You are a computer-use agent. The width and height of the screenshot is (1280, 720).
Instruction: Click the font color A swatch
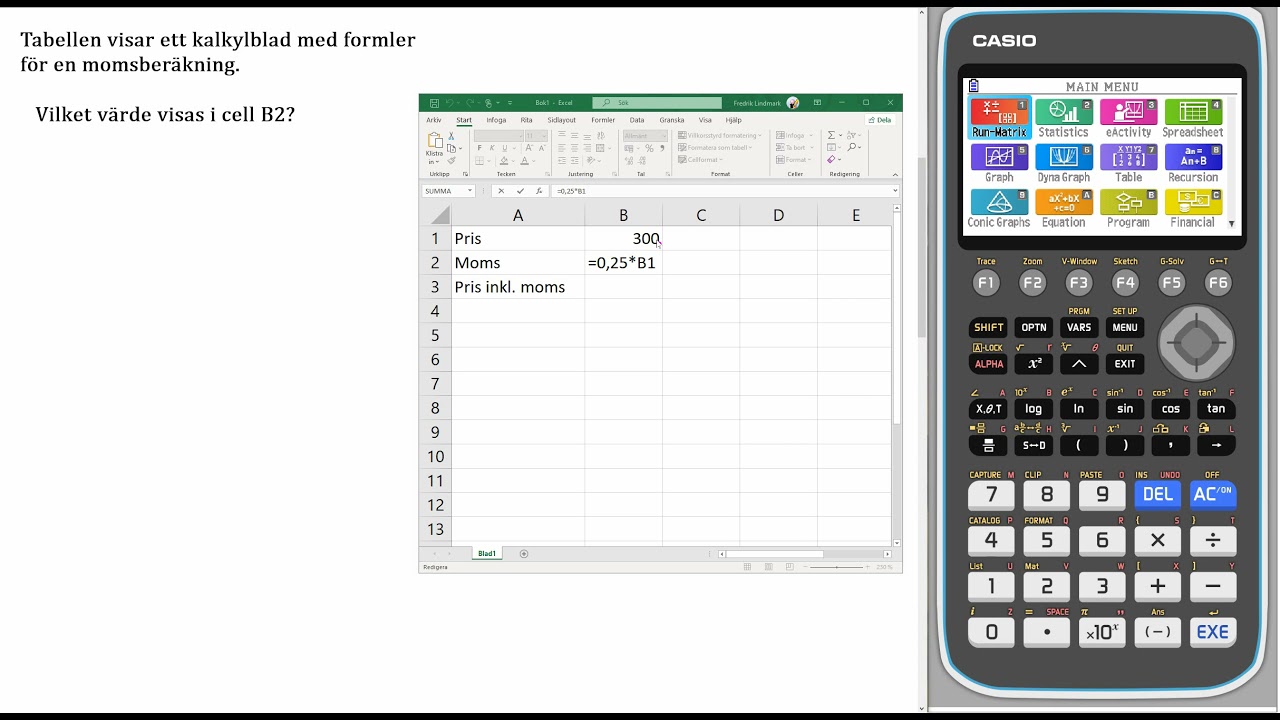pyautogui.click(x=525, y=160)
